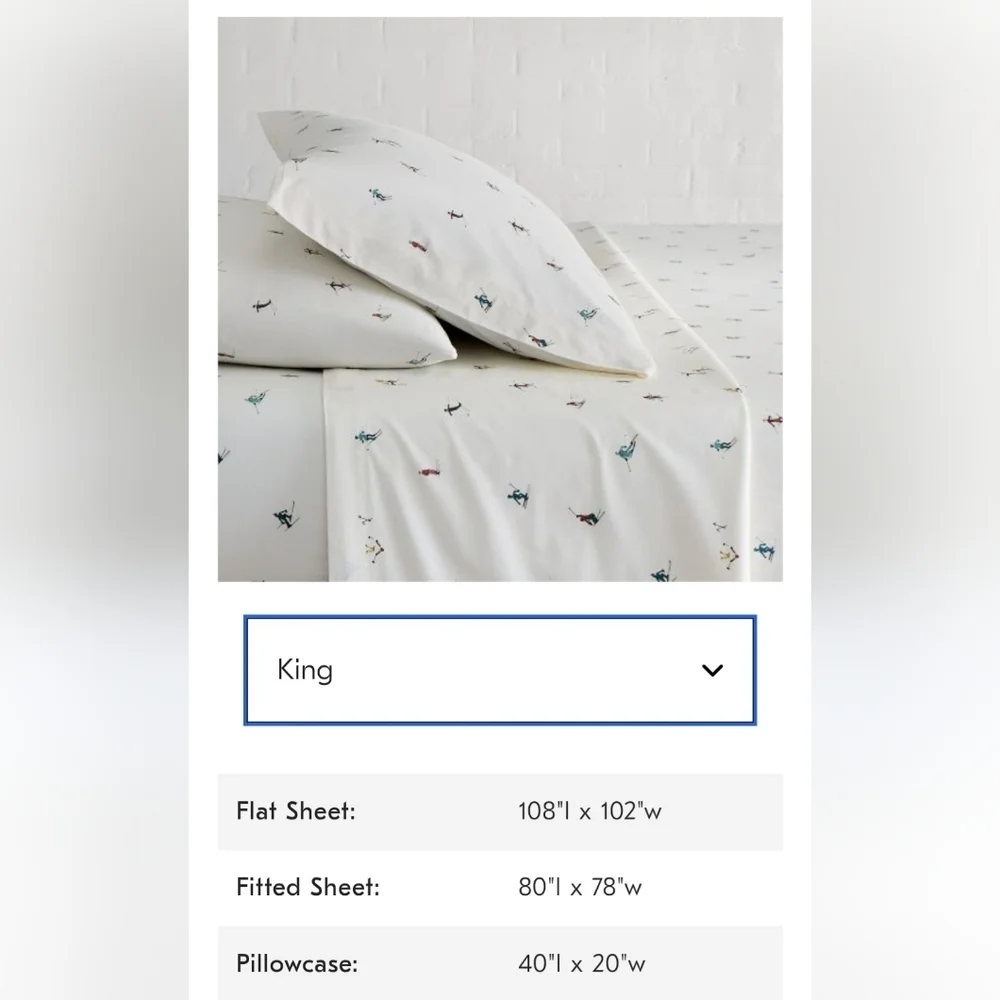Image resolution: width=1000 pixels, height=1000 pixels.
Task: Open the King size dropdown
Action: (x=500, y=670)
